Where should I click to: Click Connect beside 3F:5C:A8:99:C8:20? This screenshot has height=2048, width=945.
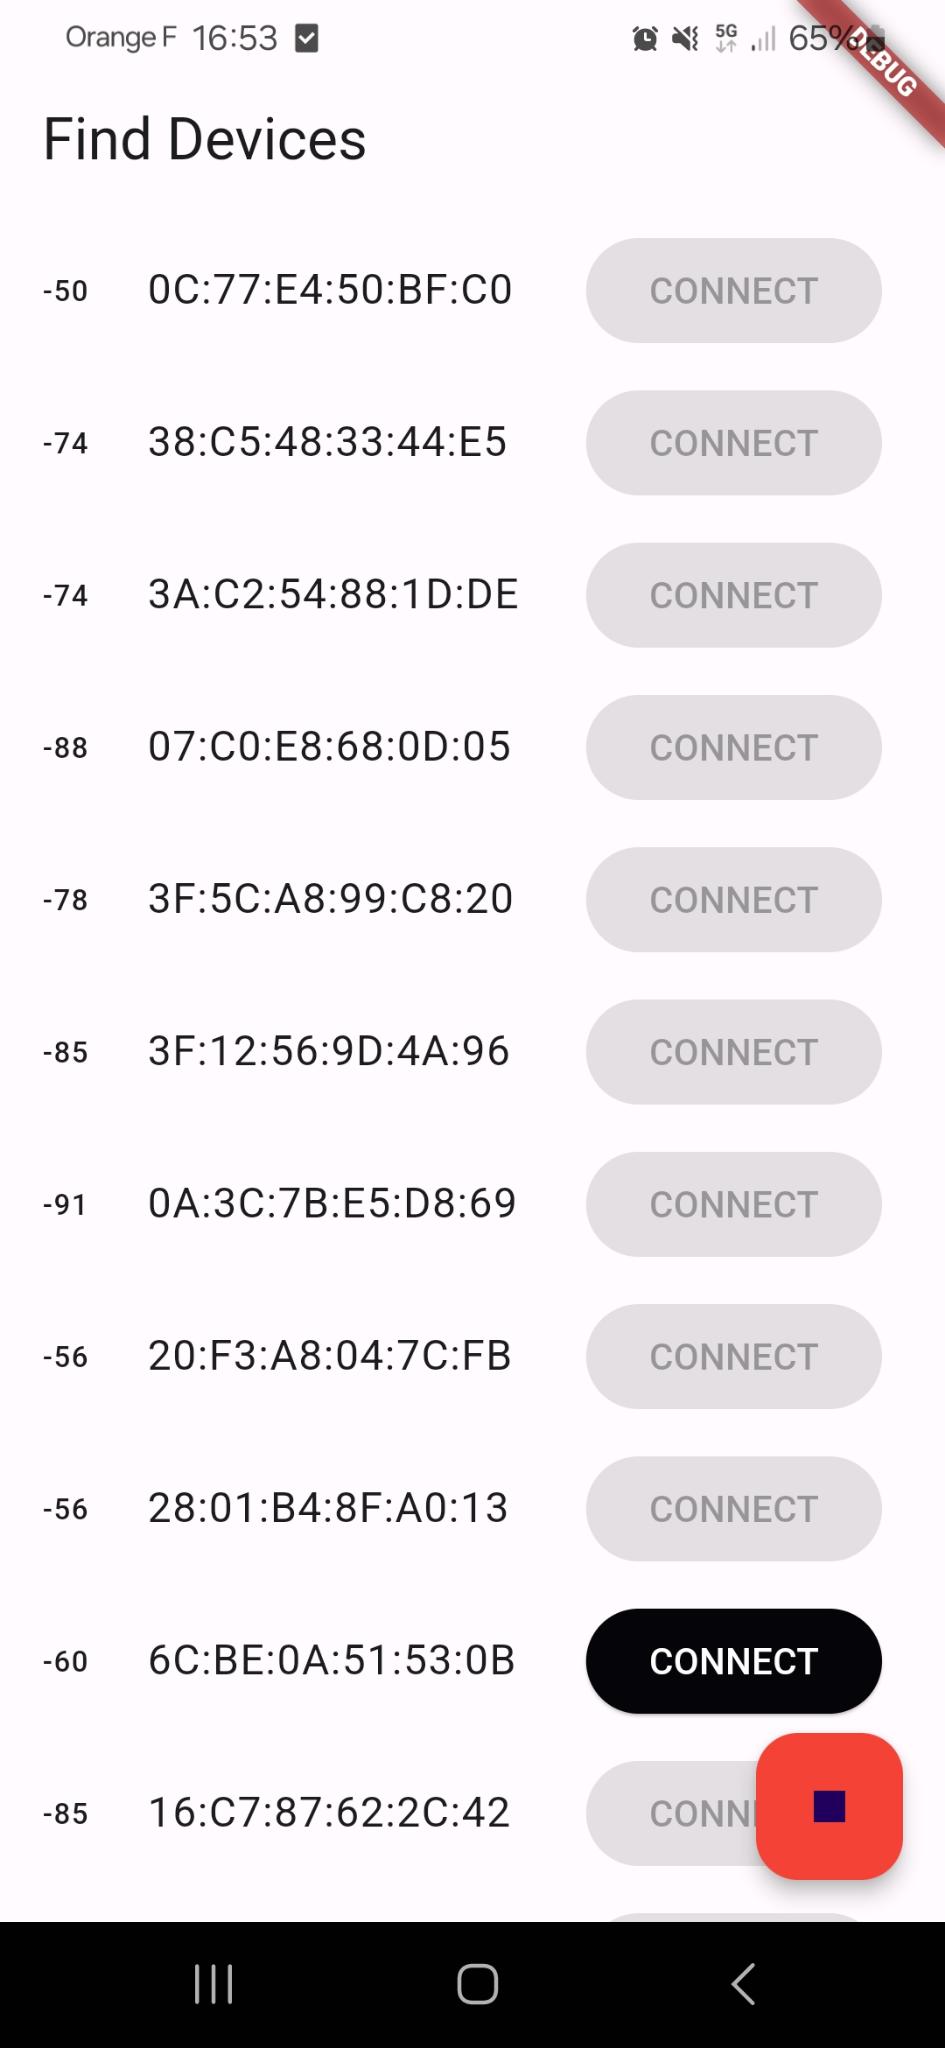733,900
